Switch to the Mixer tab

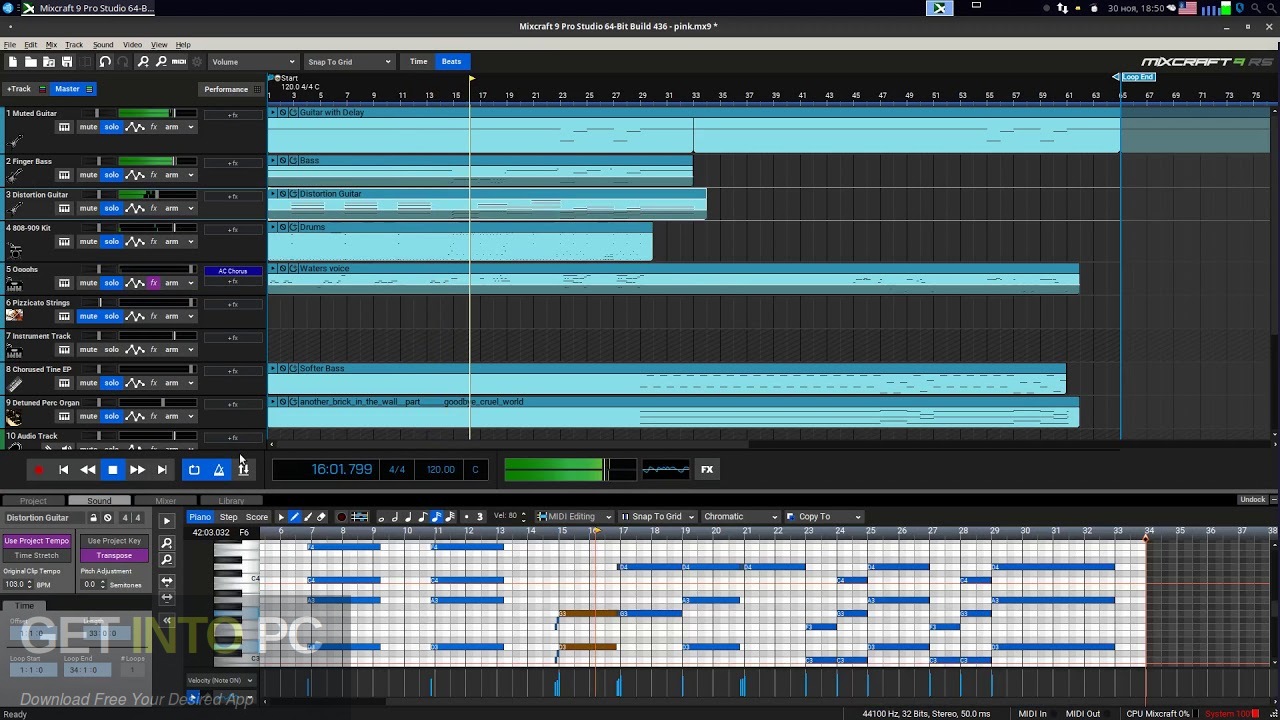(166, 500)
